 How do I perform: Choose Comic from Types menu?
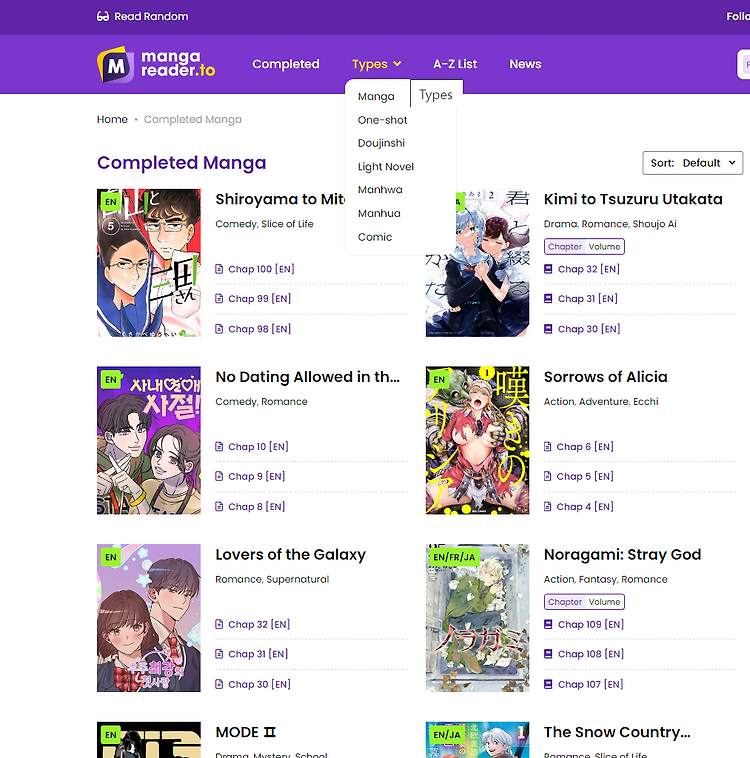(x=375, y=237)
